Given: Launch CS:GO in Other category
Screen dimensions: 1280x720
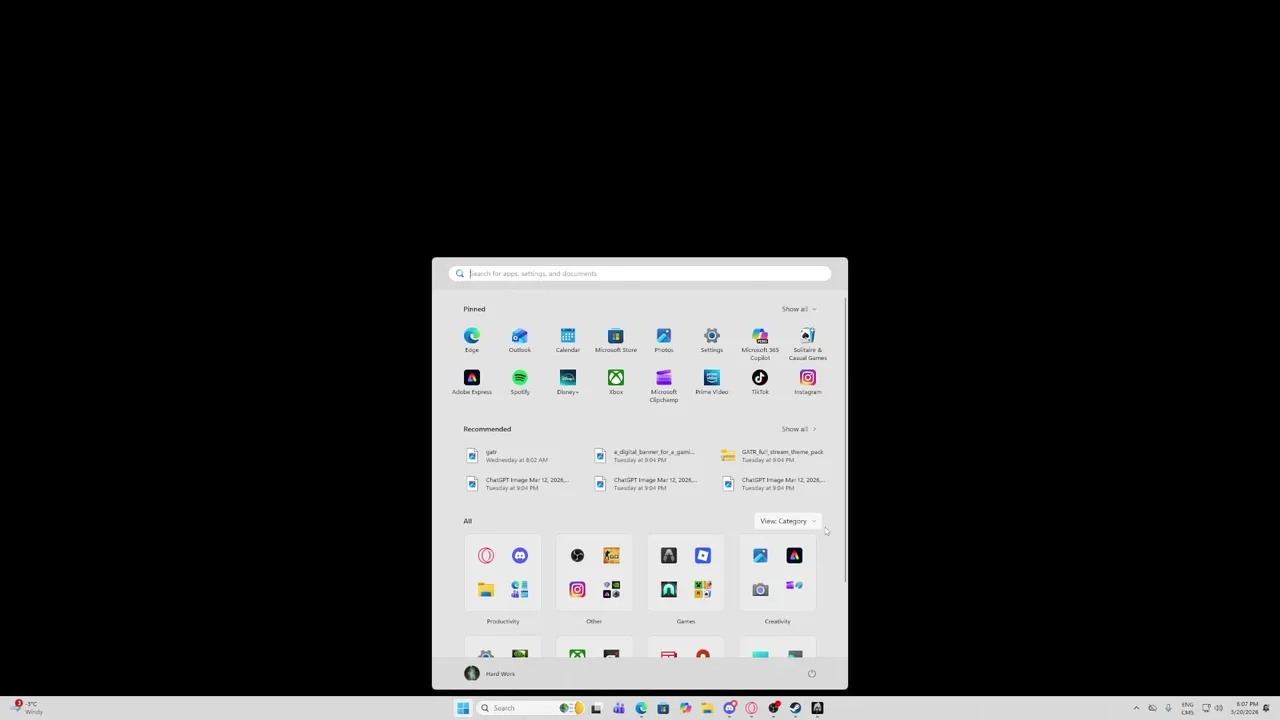Looking at the screenshot, I should click(x=611, y=556).
